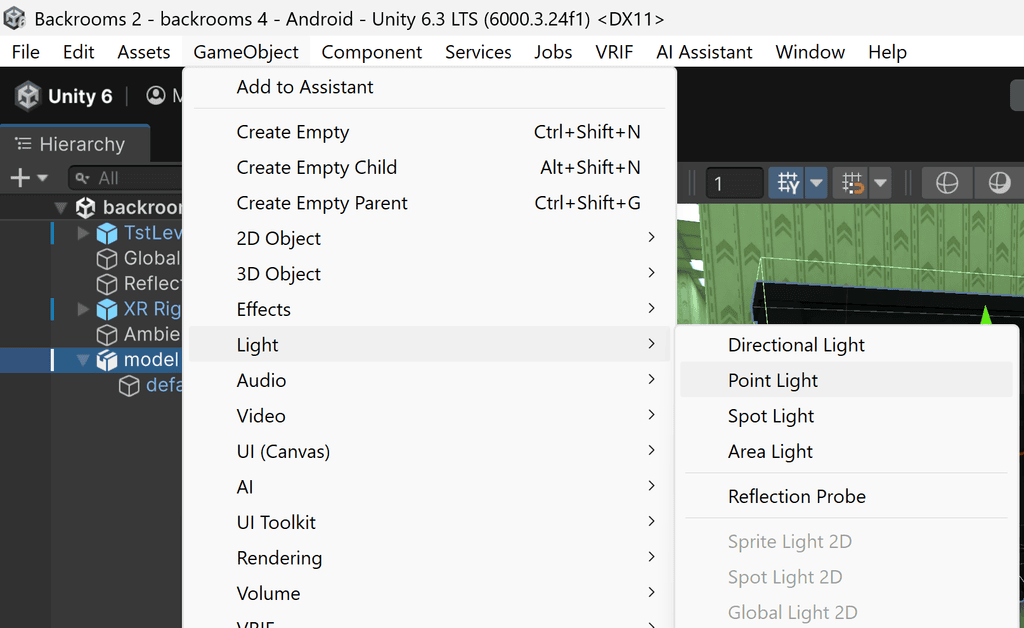Select the TstLev prefab cube icon
The height and width of the screenshot is (628, 1024).
click(x=106, y=233)
